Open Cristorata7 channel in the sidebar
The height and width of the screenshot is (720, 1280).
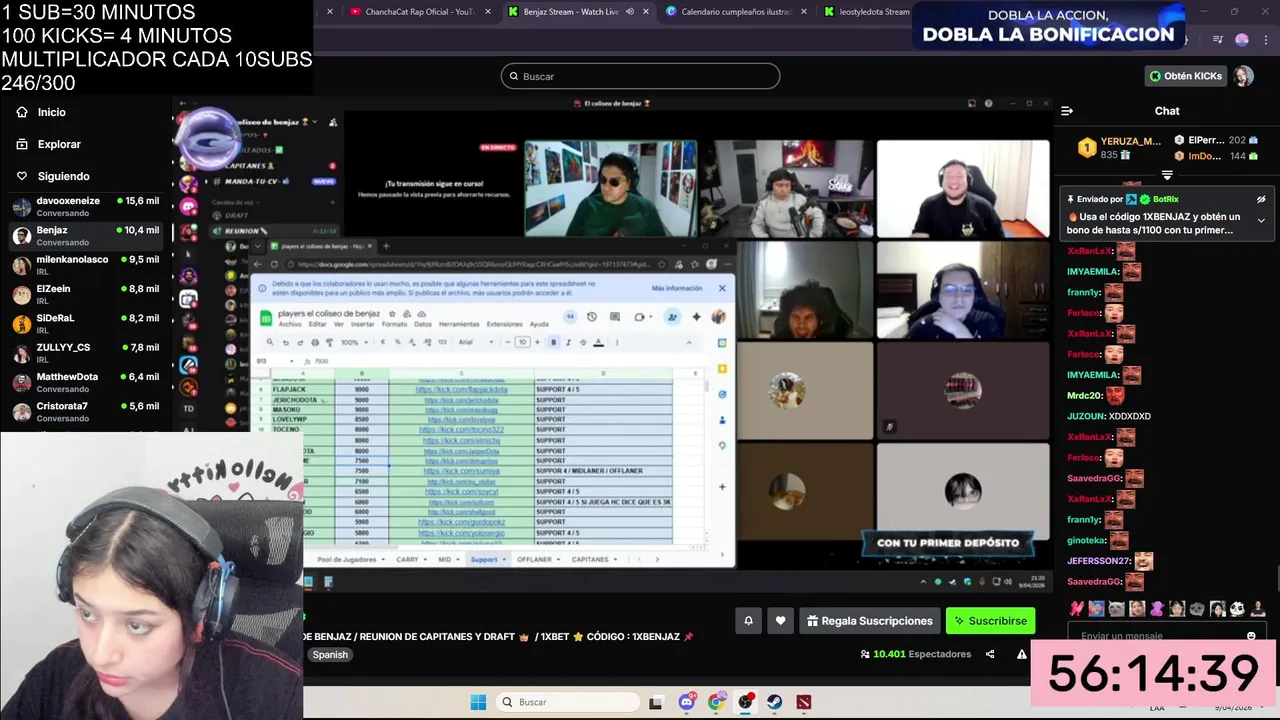[x=86, y=411]
